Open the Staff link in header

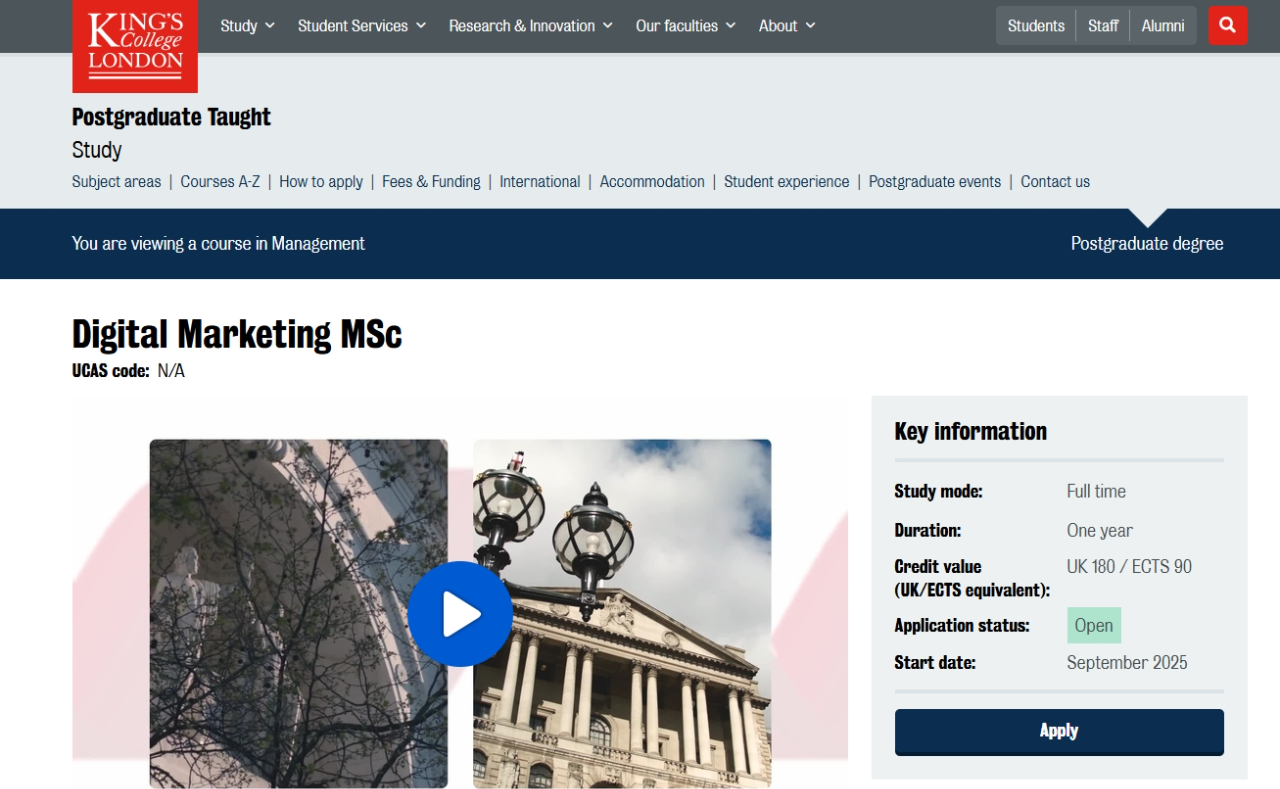pos(1103,26)
